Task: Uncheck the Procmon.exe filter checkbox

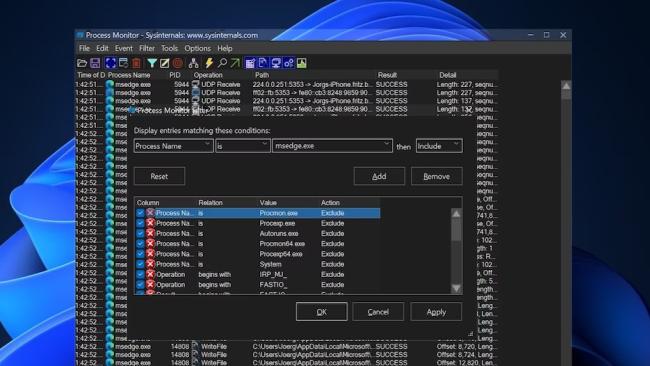Action: click(x=140, y=213)
